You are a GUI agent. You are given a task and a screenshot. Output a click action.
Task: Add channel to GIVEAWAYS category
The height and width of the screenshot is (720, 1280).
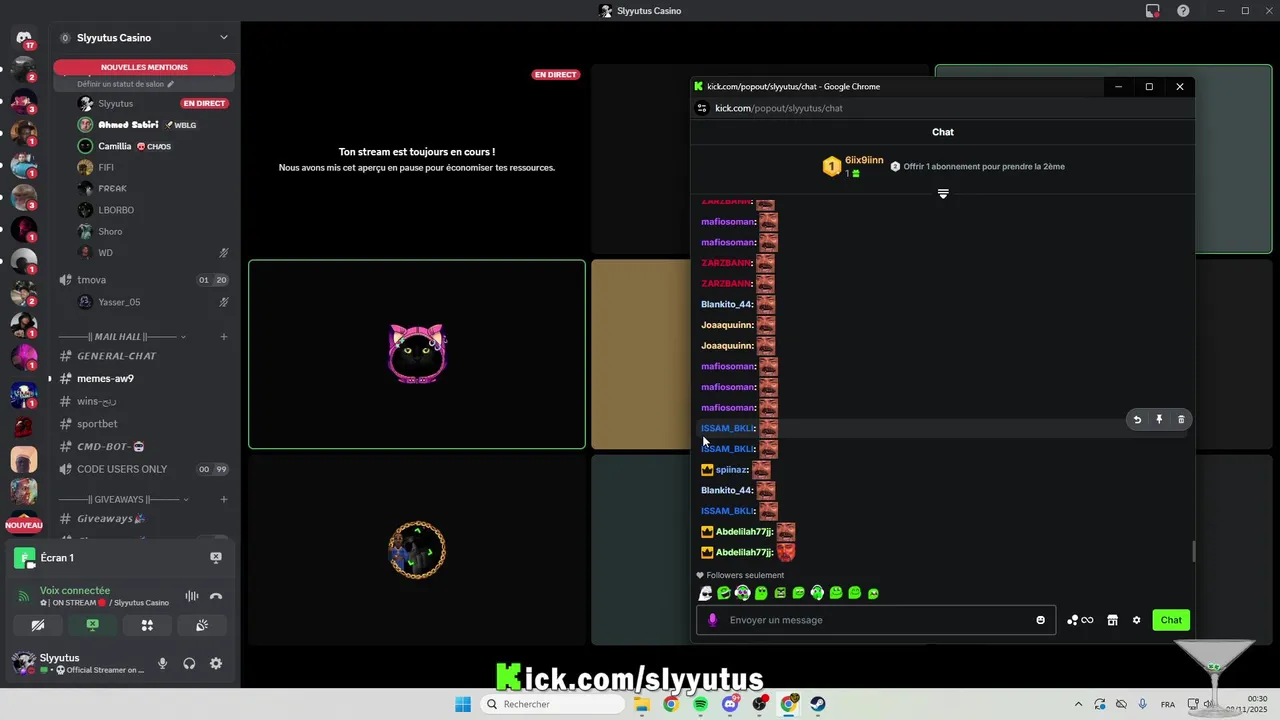tap(223, 499)
